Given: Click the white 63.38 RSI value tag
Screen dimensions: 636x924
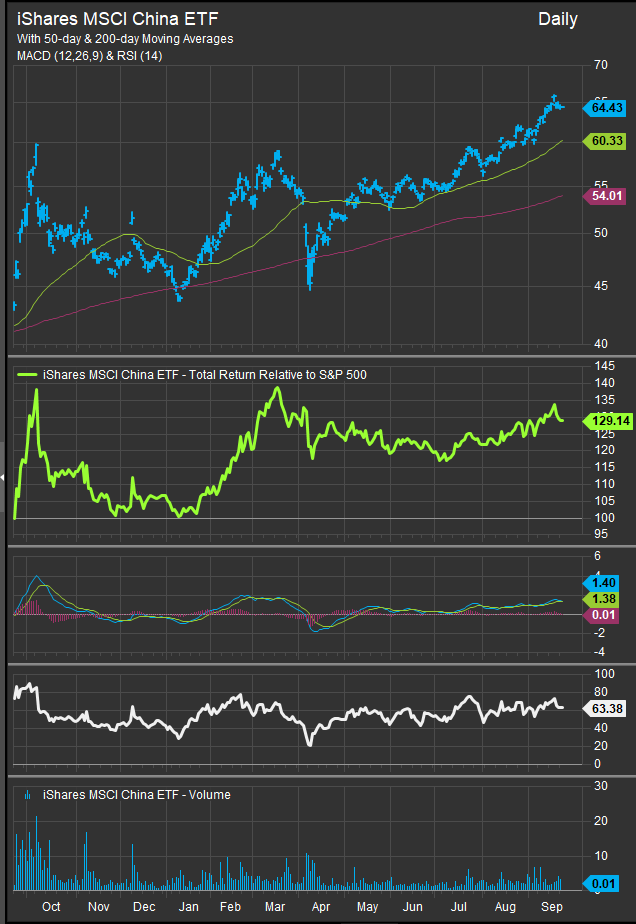Looking at the screenshot, I should coord(606,709).
